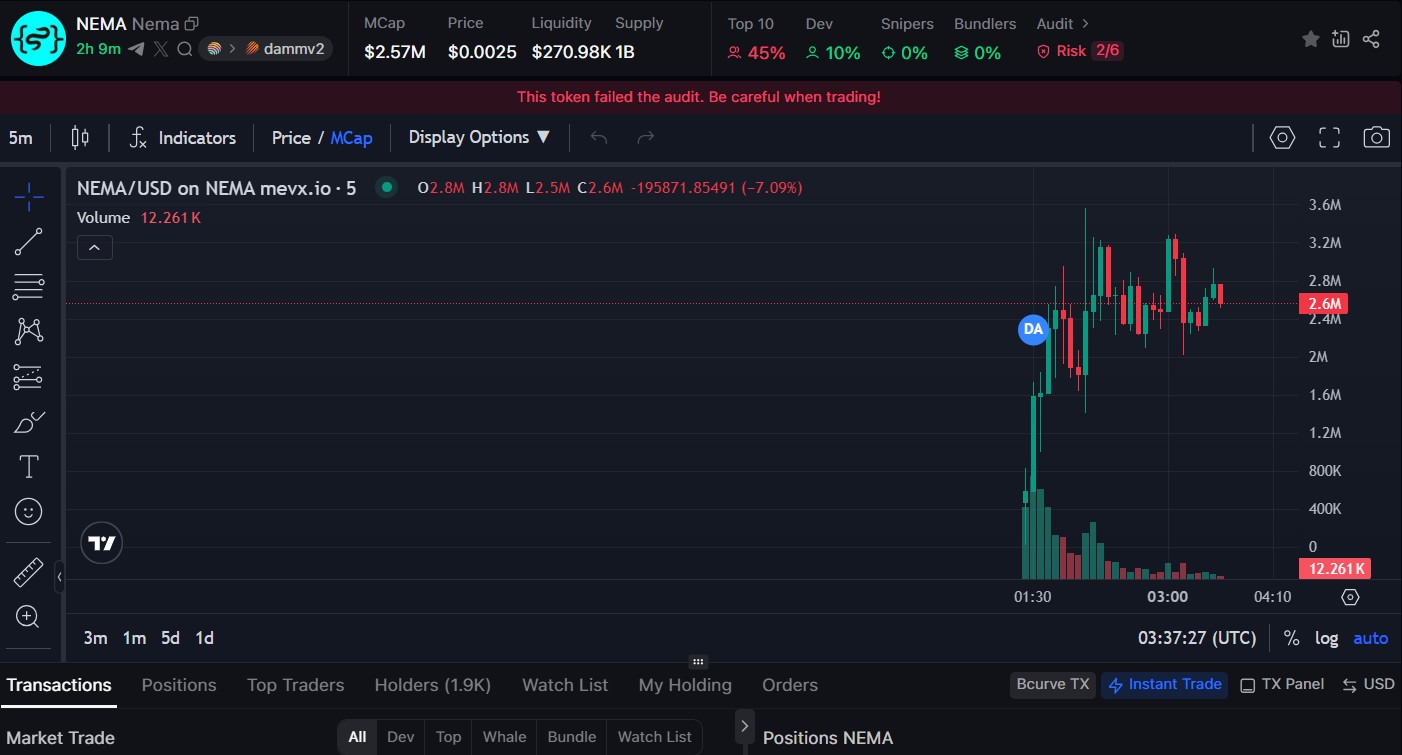Open time axis settings gear
Viewport: 1402px width, 755px height.
[1351, 597]
